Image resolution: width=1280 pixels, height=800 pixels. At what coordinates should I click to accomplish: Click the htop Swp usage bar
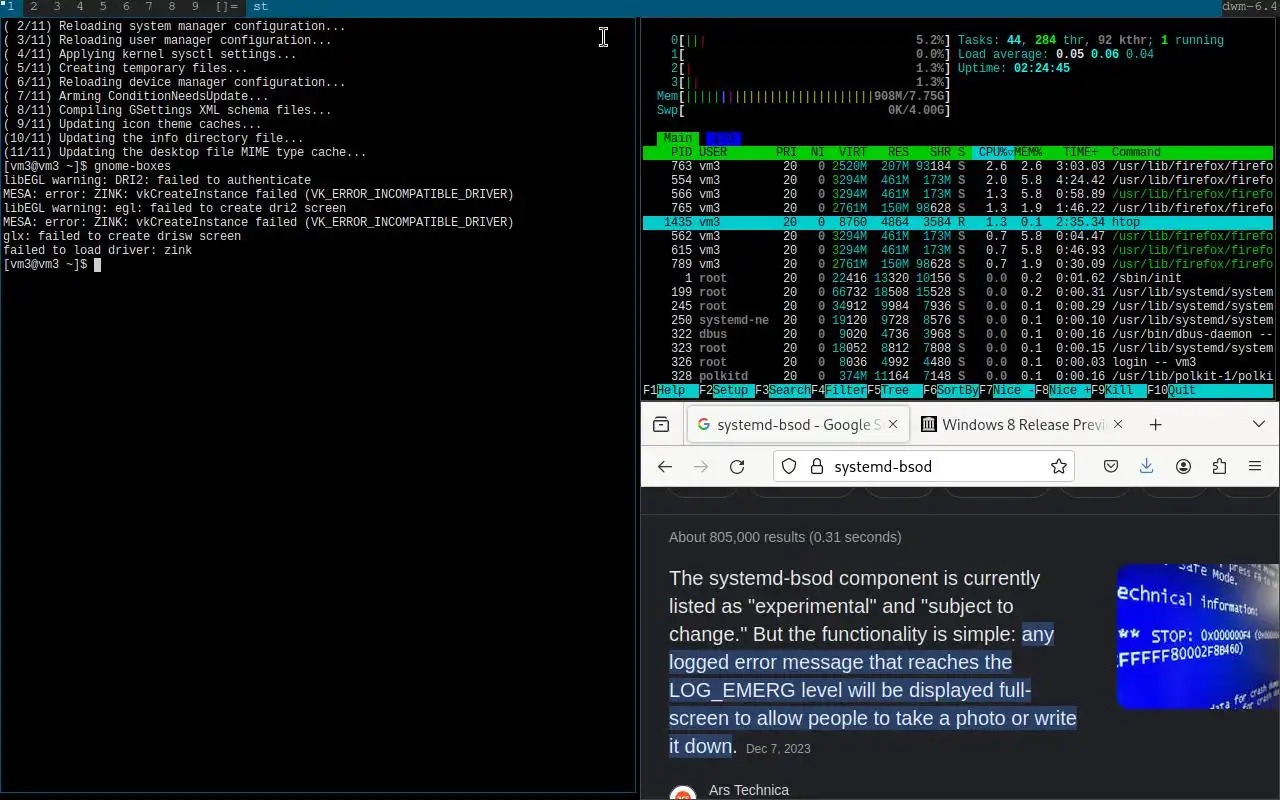pyautogui.click(x=803, y=110)
